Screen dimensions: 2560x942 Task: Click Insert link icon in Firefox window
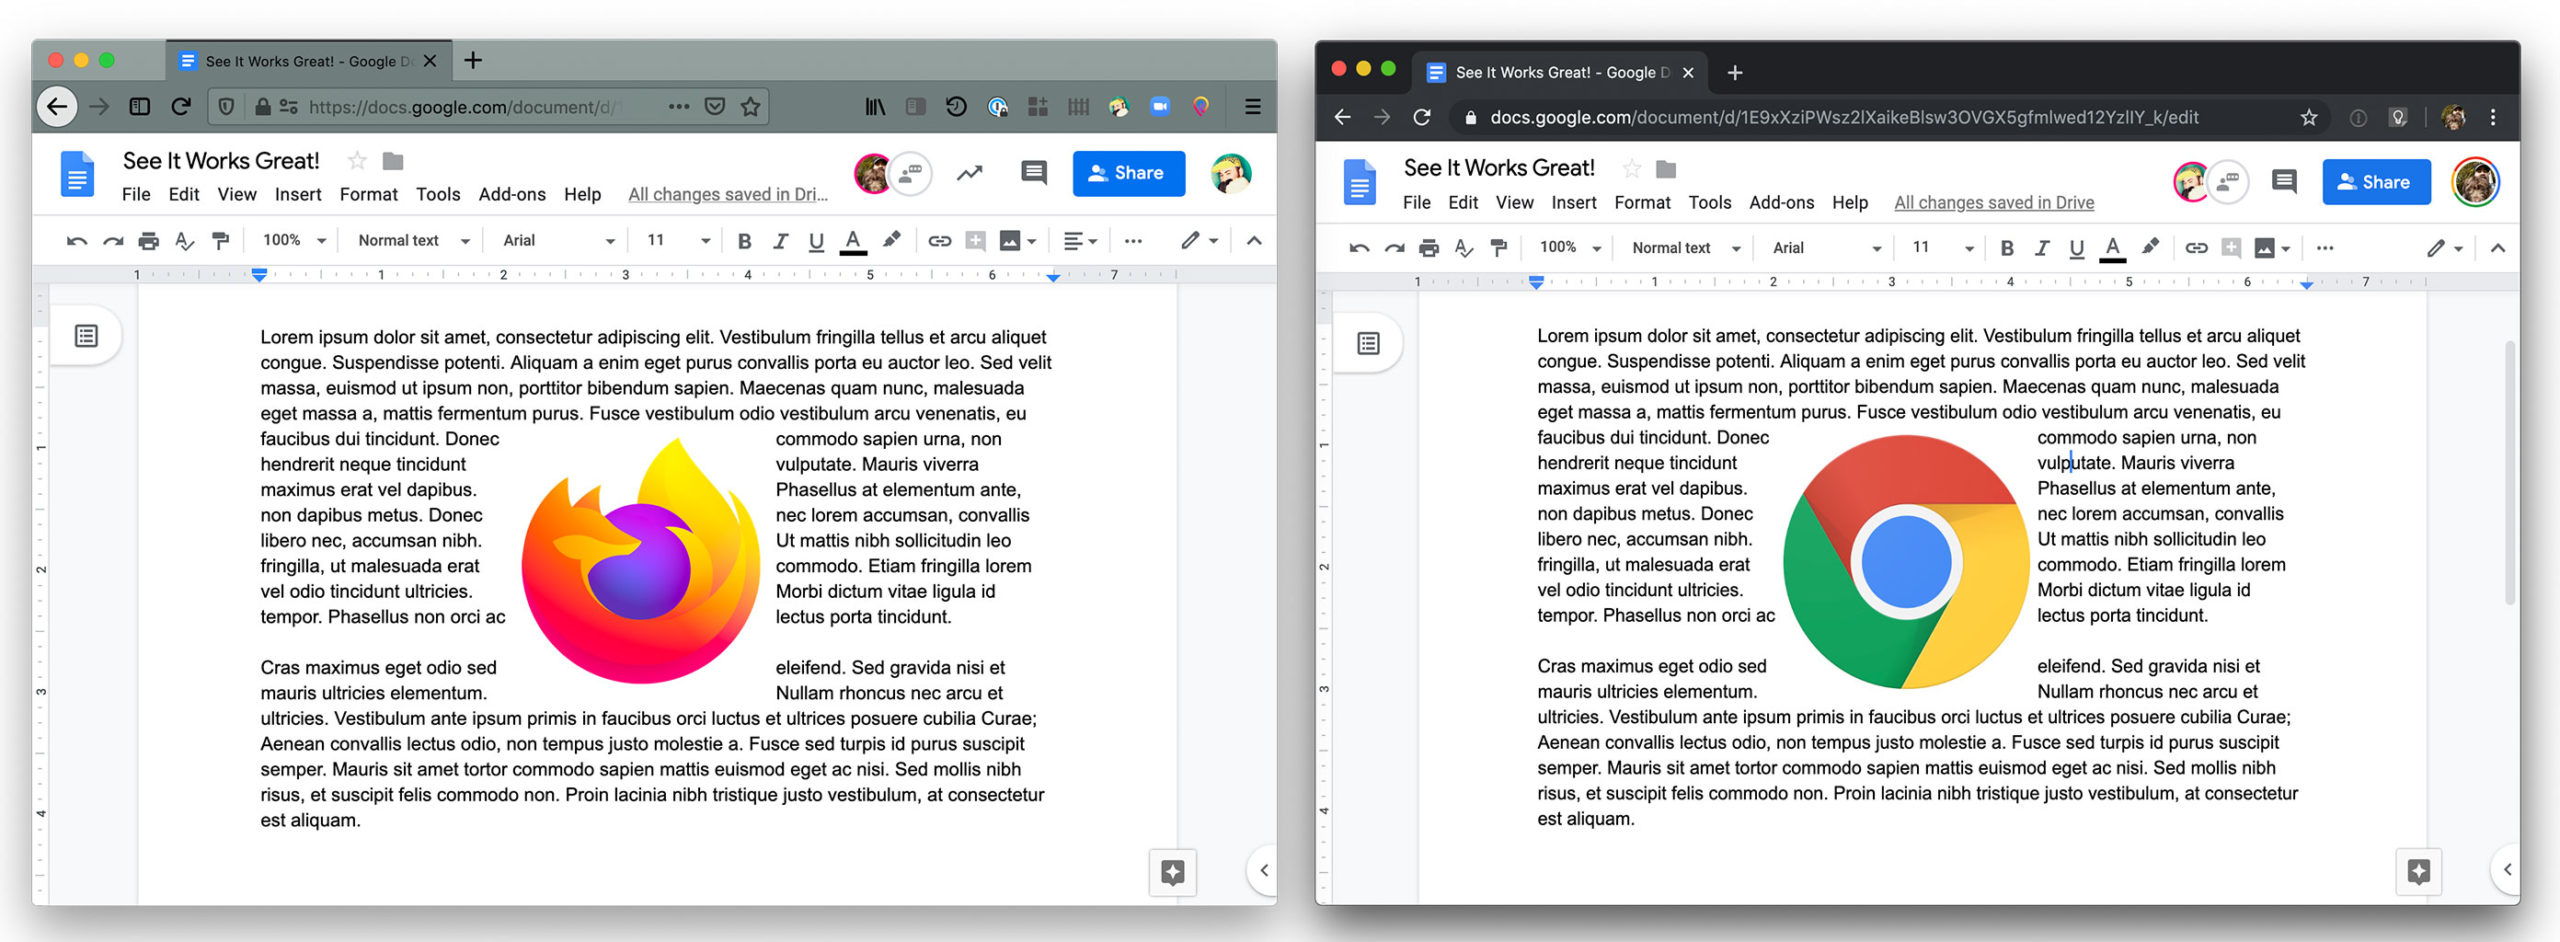tap(939, 241)
